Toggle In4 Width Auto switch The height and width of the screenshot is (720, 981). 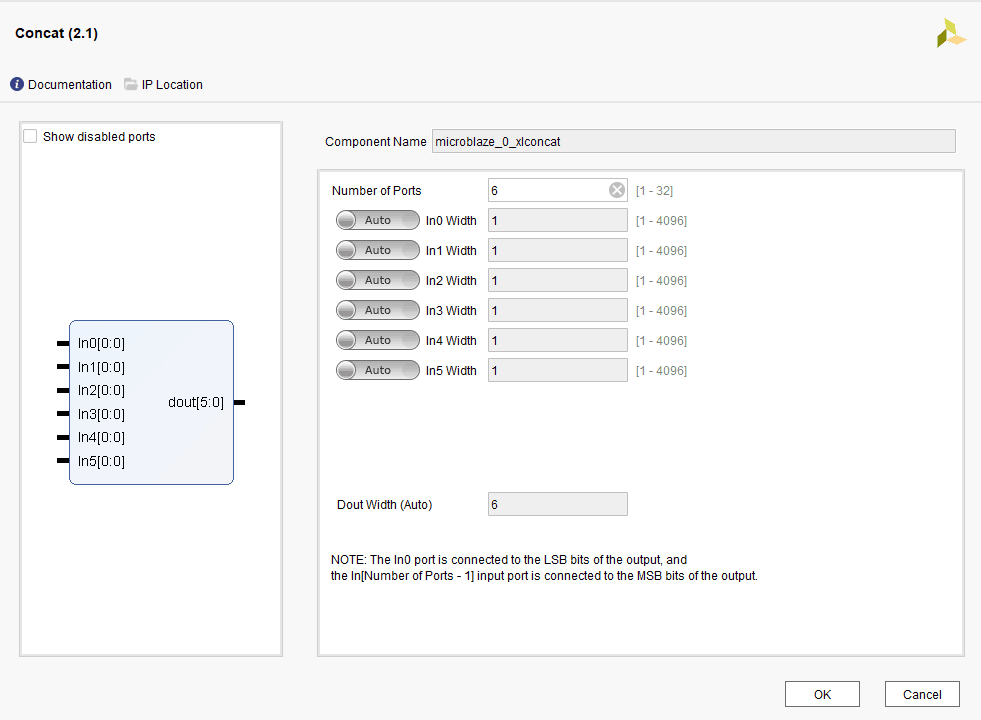coord(377,341)
